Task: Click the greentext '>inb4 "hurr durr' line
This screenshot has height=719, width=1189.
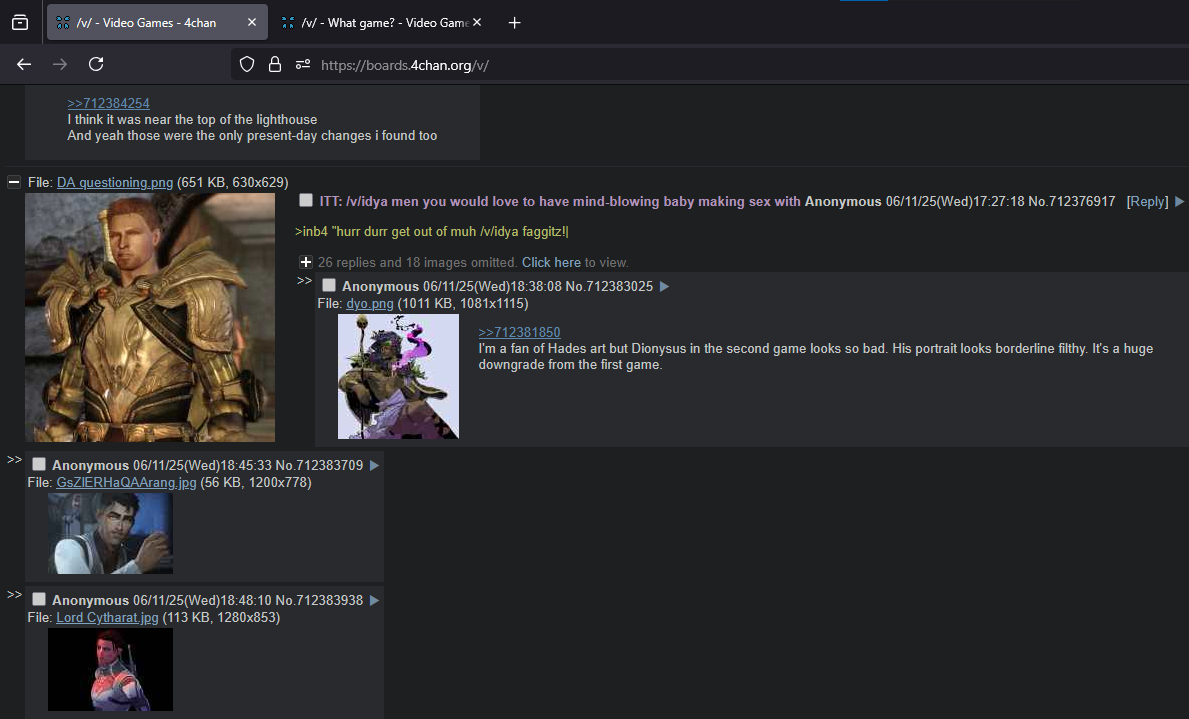Action: tap(431, 232)
